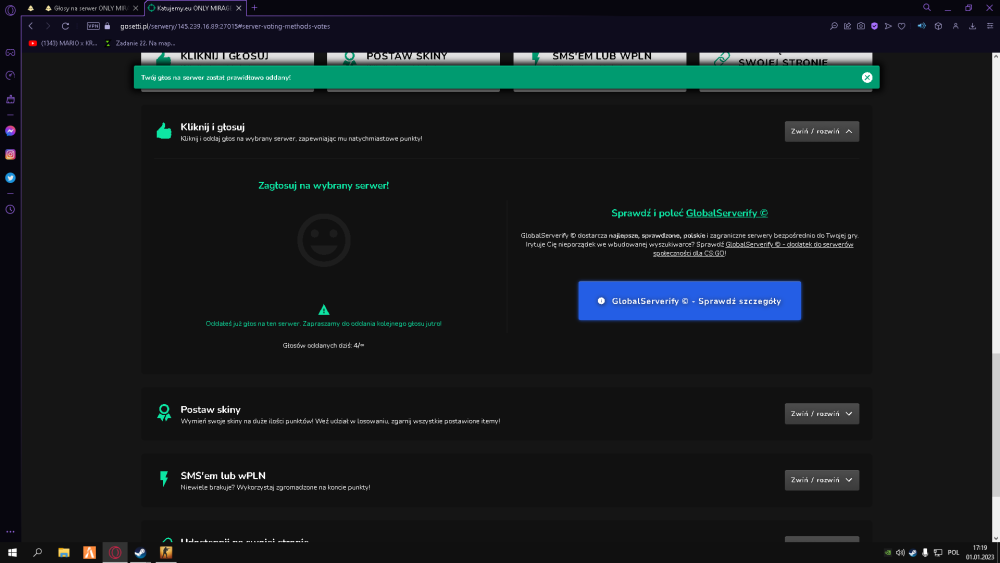Expand the "SMS'em lub wPLN" section

(x=821, y=480)
